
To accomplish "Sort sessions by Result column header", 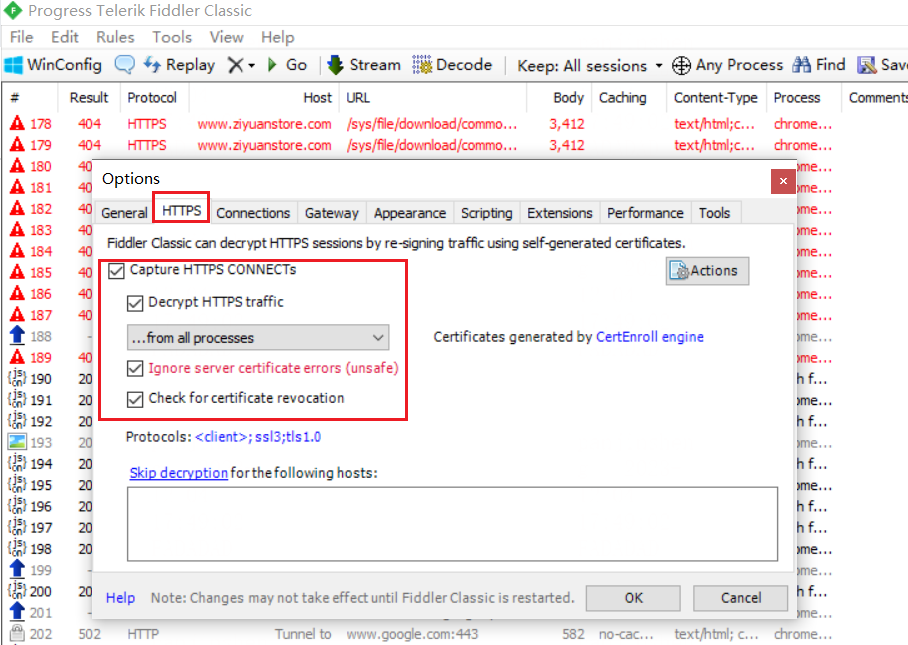I will click(89, 98).
